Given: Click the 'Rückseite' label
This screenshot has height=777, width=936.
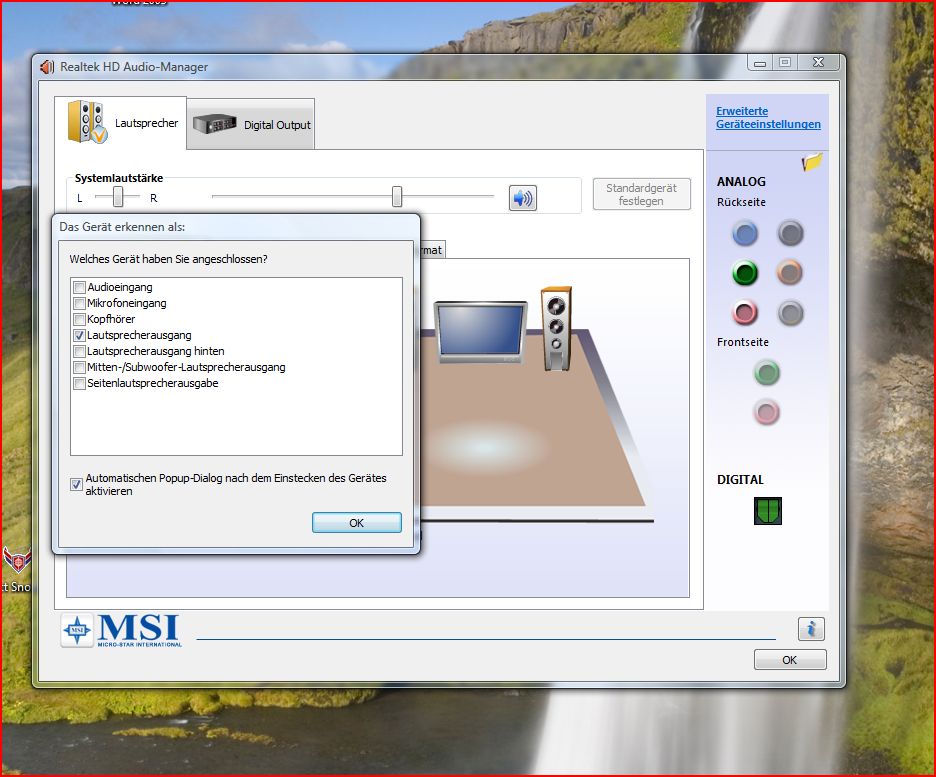Looking at the screenshot, I should point(741,202).
